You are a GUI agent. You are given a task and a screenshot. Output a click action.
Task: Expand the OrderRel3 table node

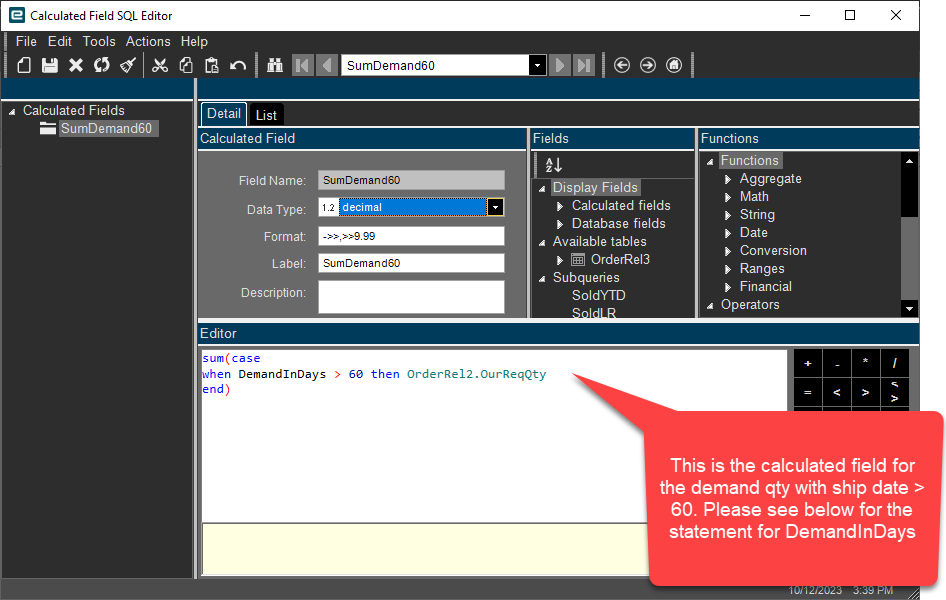tap(560, 261)
